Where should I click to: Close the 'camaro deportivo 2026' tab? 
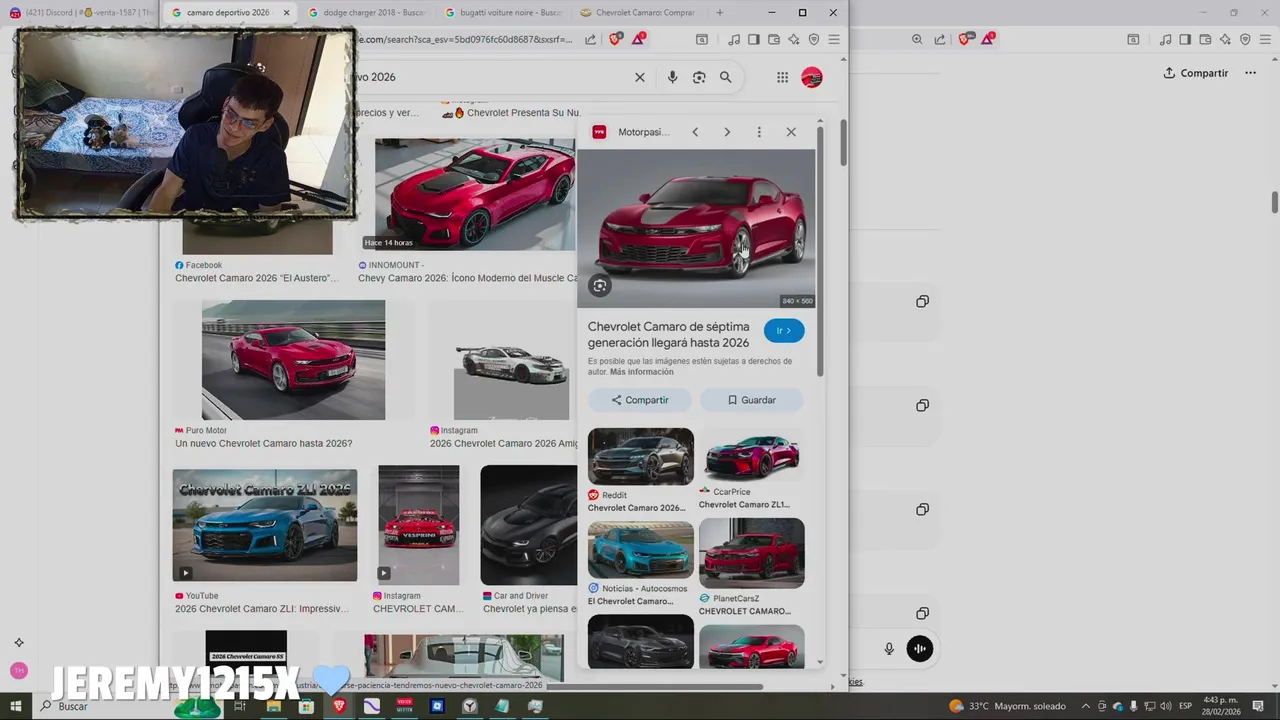285,13
